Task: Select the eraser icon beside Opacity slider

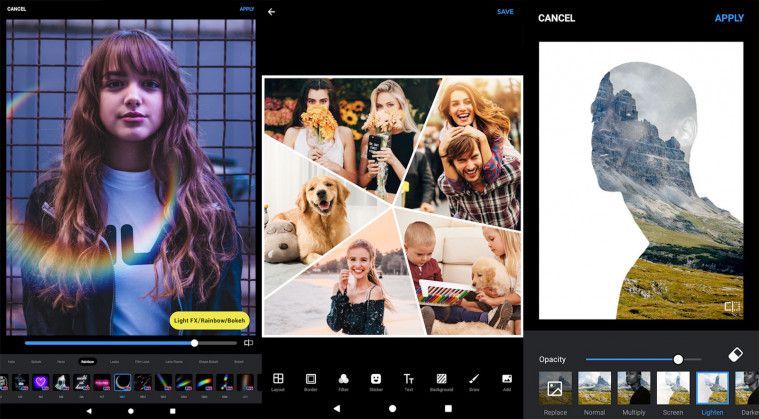Action: [x=735, y=355]
